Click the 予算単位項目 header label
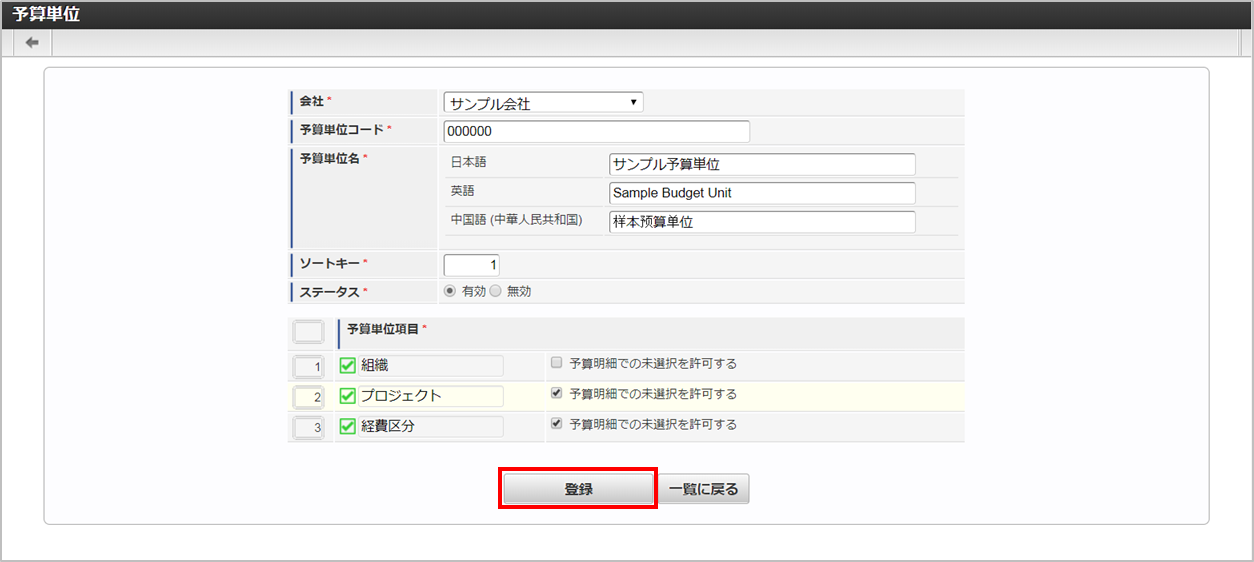 (384, 328)
